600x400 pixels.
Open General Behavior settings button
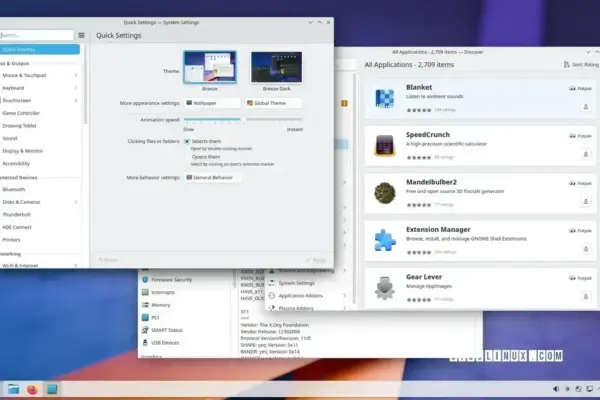(212, 178)
